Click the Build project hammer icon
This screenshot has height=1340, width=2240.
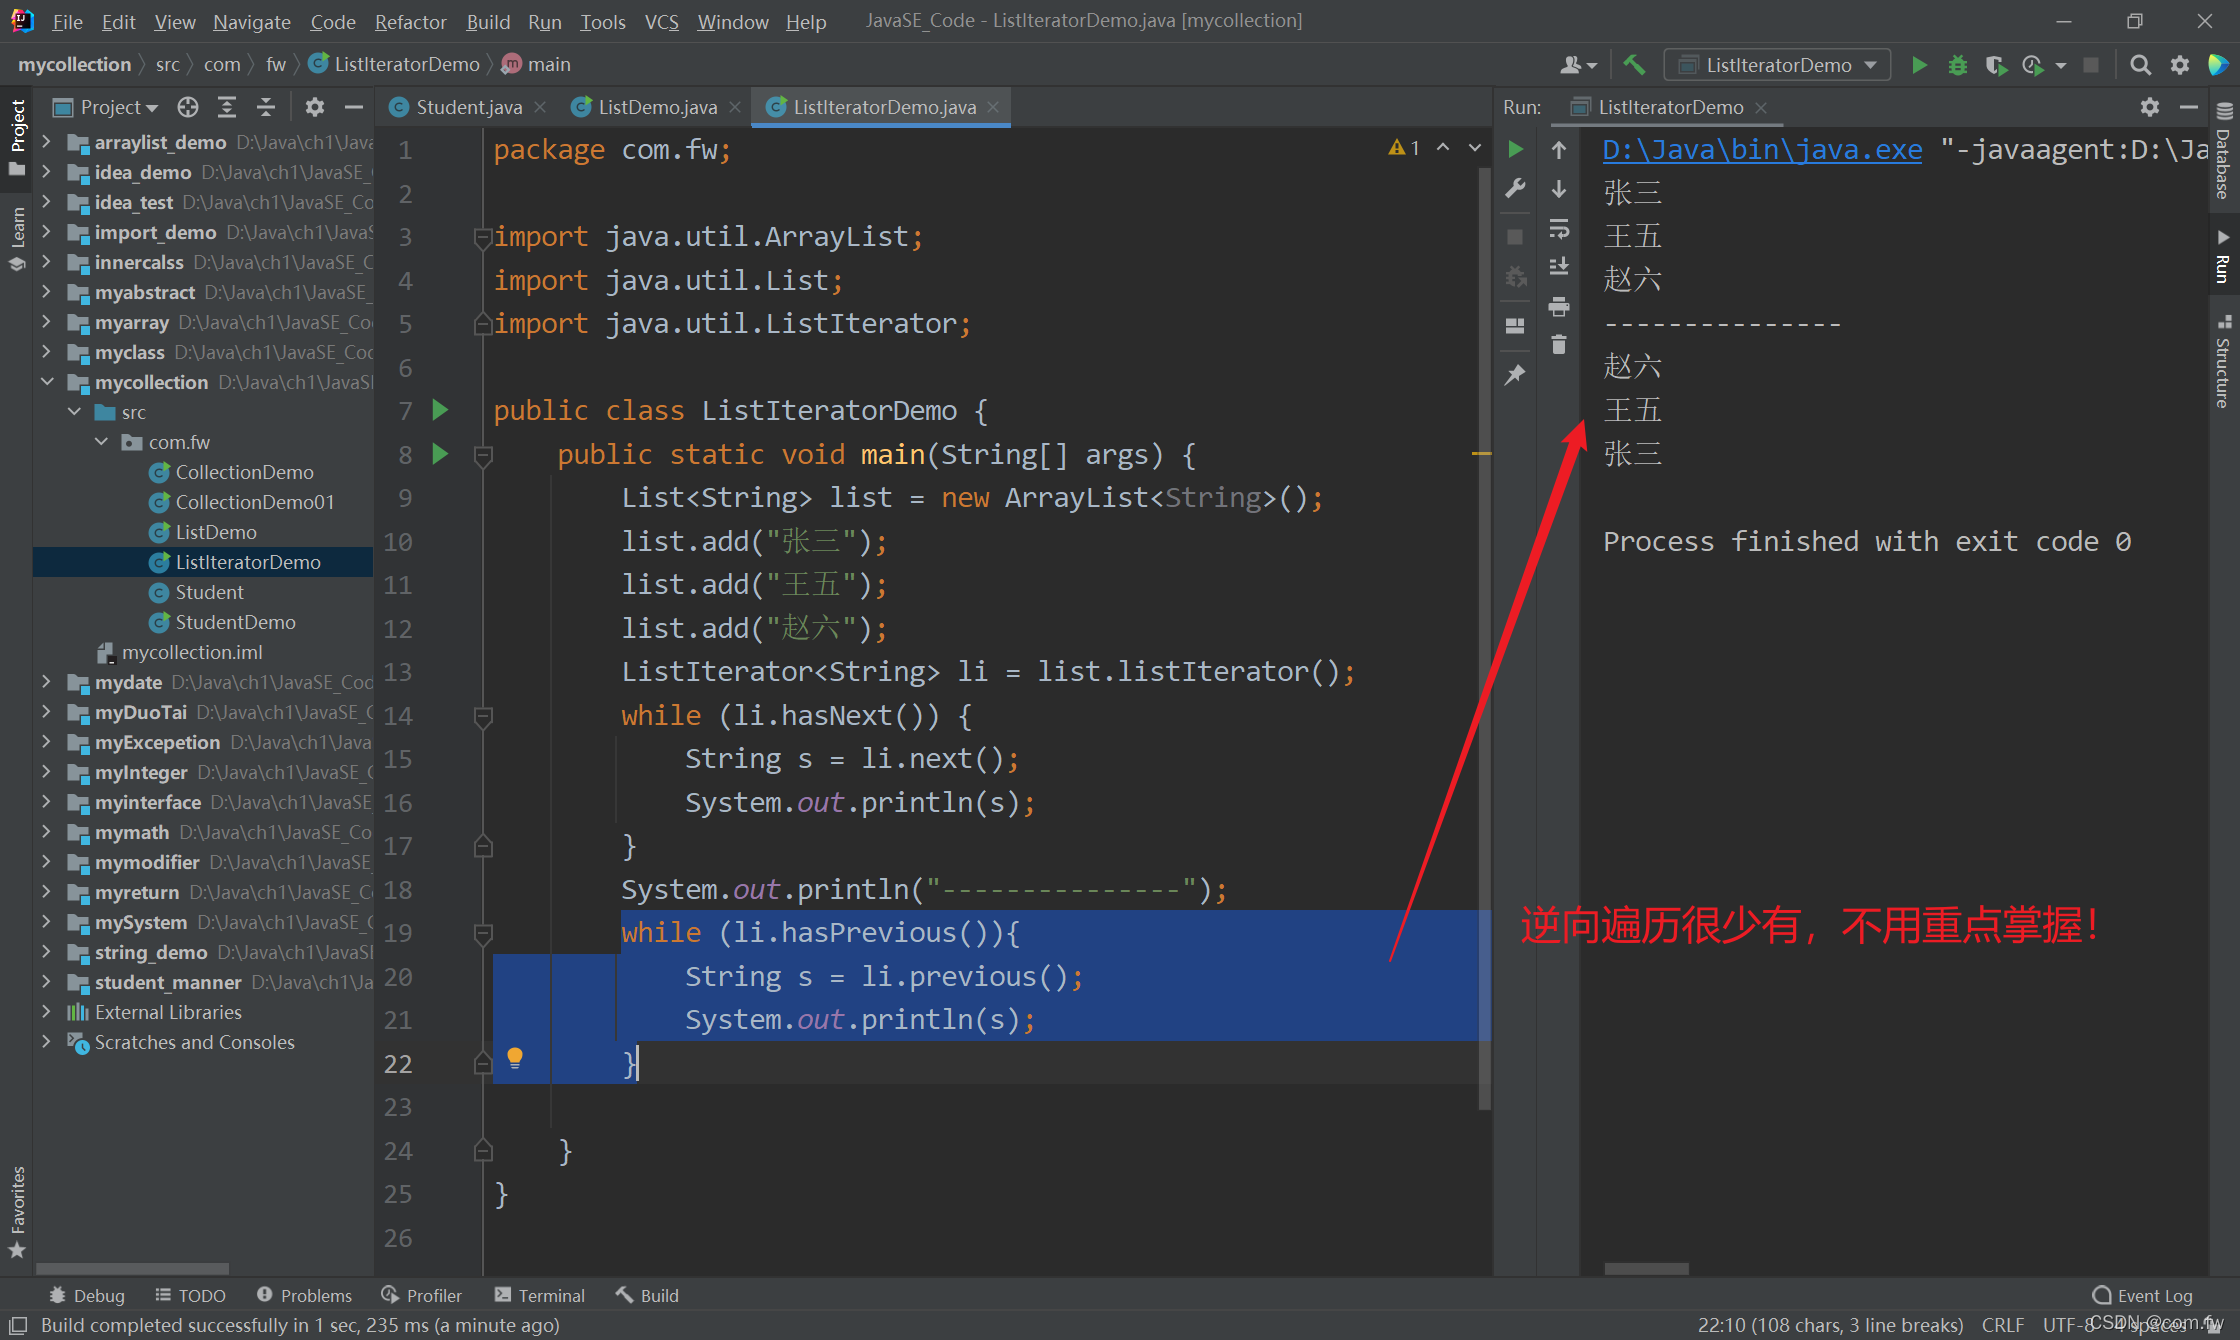coord(1634,65)
